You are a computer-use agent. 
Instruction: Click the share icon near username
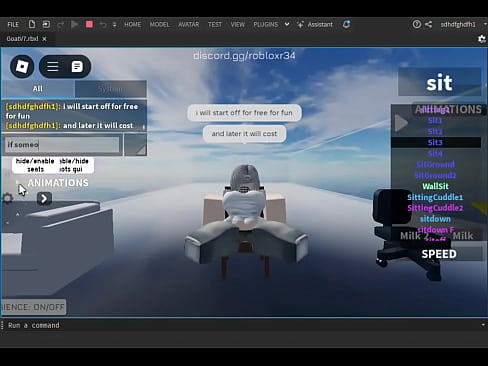tap(429, 24)
